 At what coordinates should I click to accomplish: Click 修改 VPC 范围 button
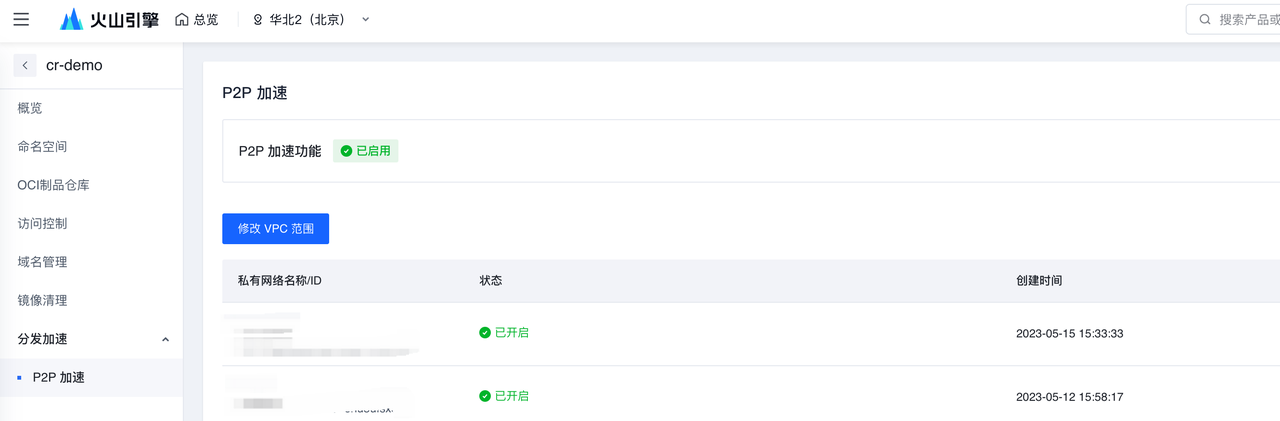(275, 228)
